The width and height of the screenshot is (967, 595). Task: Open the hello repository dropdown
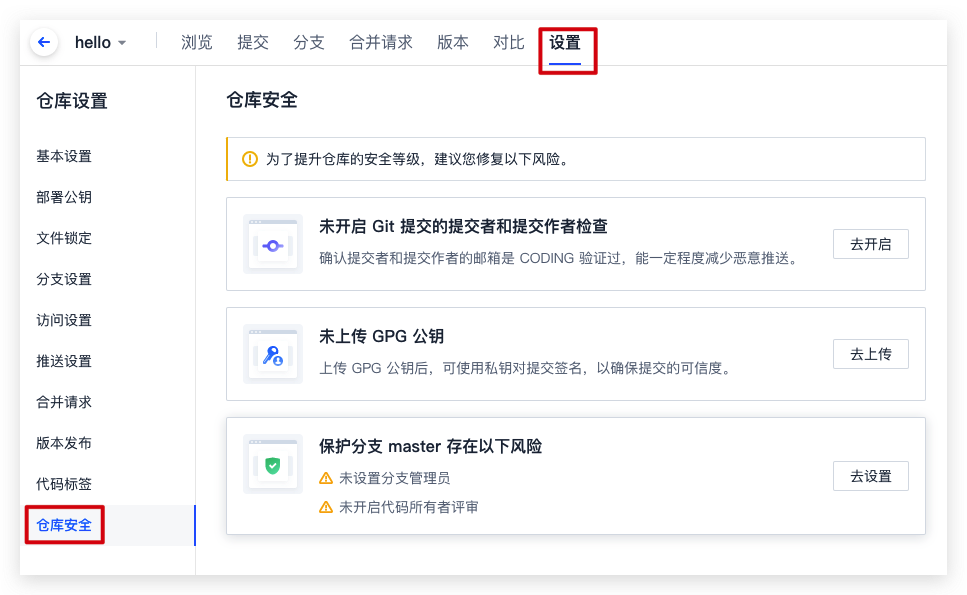pos(100,43)
